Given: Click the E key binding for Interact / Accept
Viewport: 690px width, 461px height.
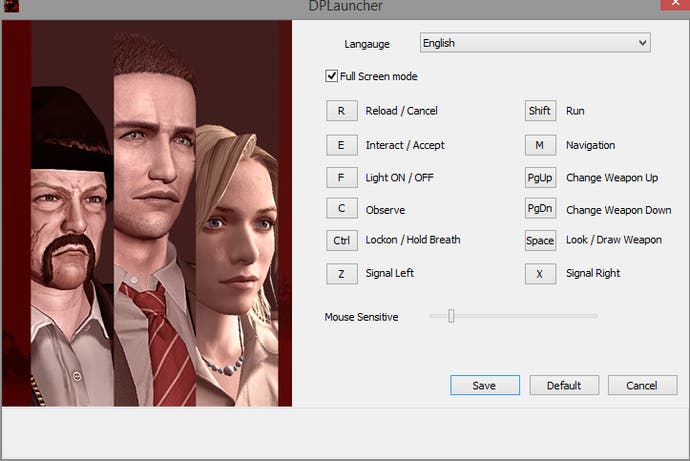Looking at the screenshot, I should point(341,145).
